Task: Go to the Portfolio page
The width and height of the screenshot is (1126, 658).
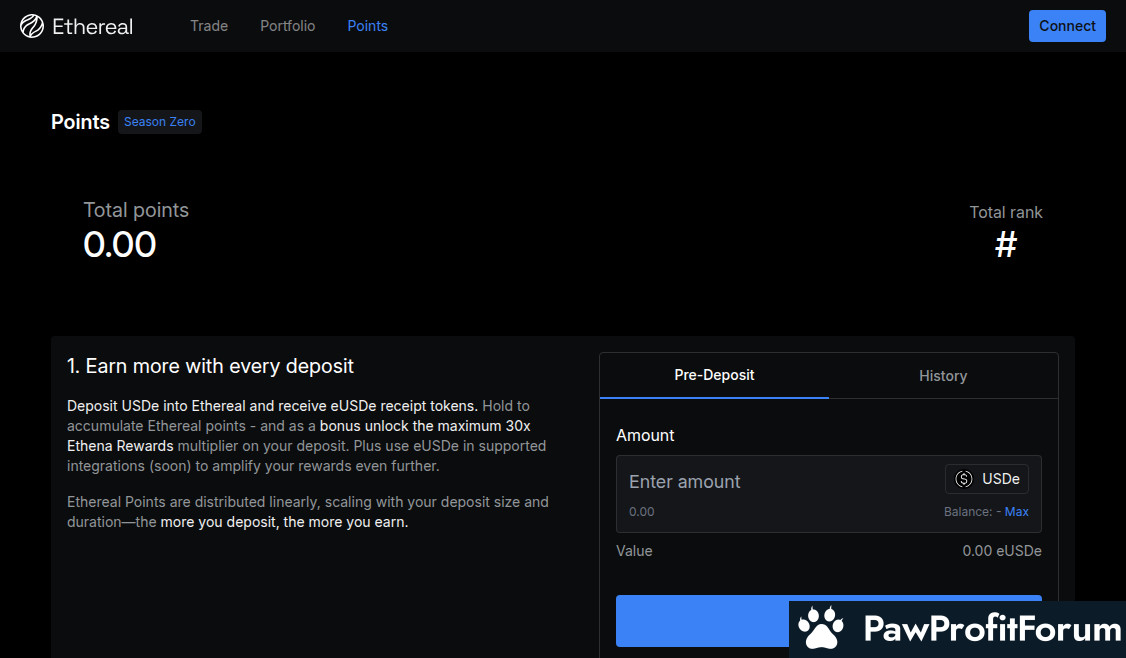Action: tap(287, 26)
